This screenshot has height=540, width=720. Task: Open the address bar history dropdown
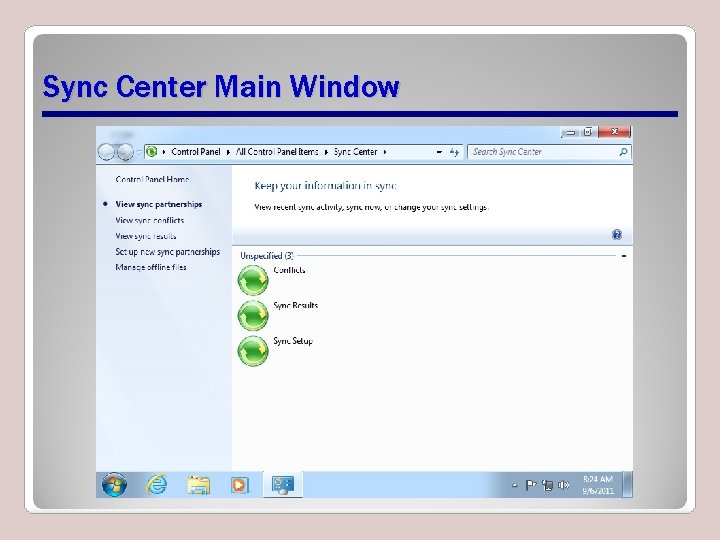(439, 152)
